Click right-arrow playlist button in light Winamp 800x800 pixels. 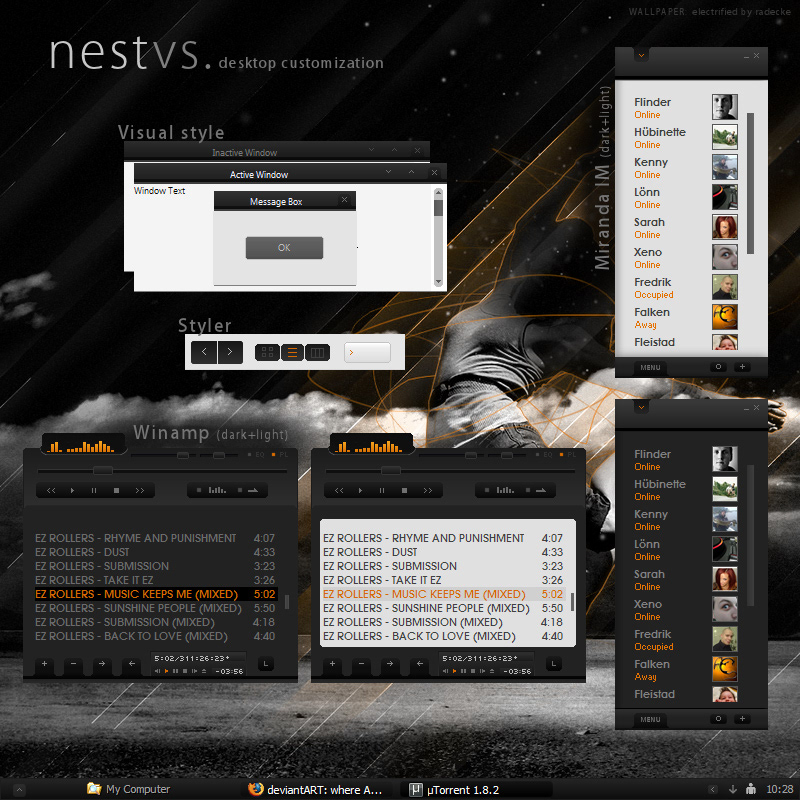click(390, 664)
